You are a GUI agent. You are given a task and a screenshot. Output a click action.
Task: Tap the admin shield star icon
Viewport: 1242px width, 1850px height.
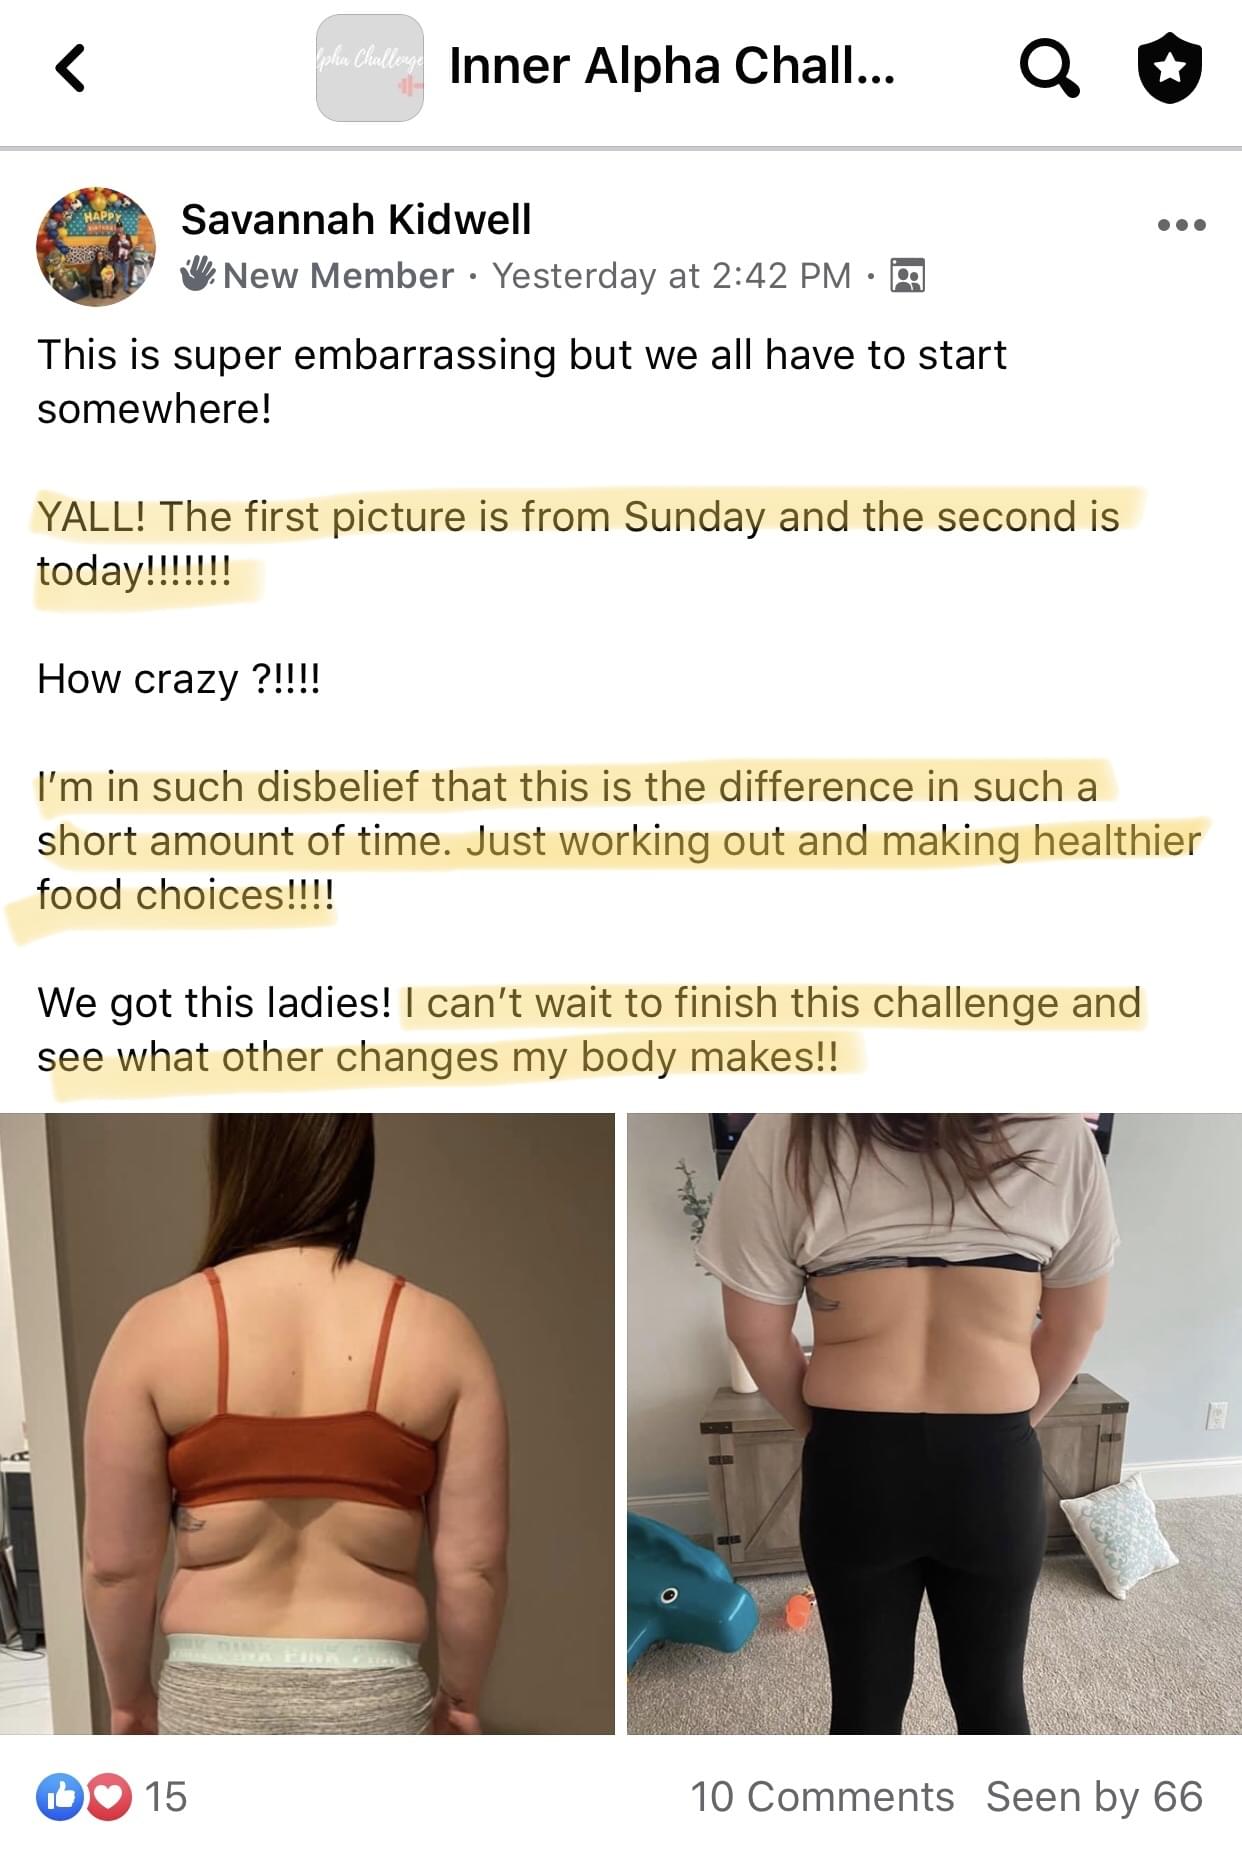coord(1170,67)
